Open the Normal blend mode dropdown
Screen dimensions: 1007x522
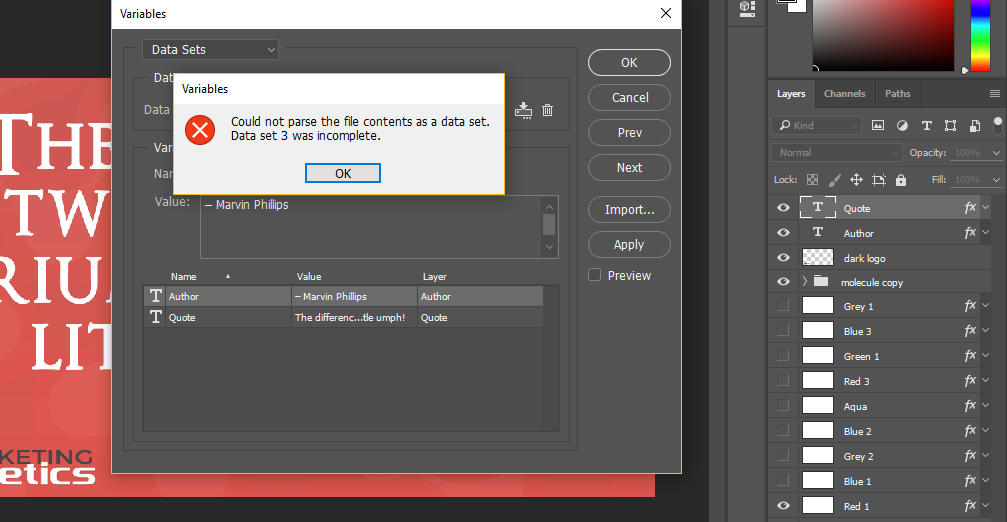[x=837, y=153]
